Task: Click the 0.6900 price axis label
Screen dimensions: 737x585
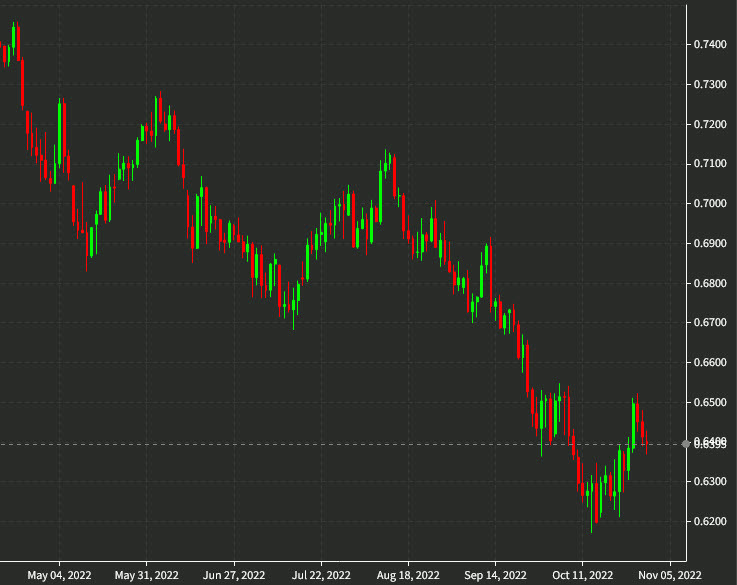Action: coord(710,243)
